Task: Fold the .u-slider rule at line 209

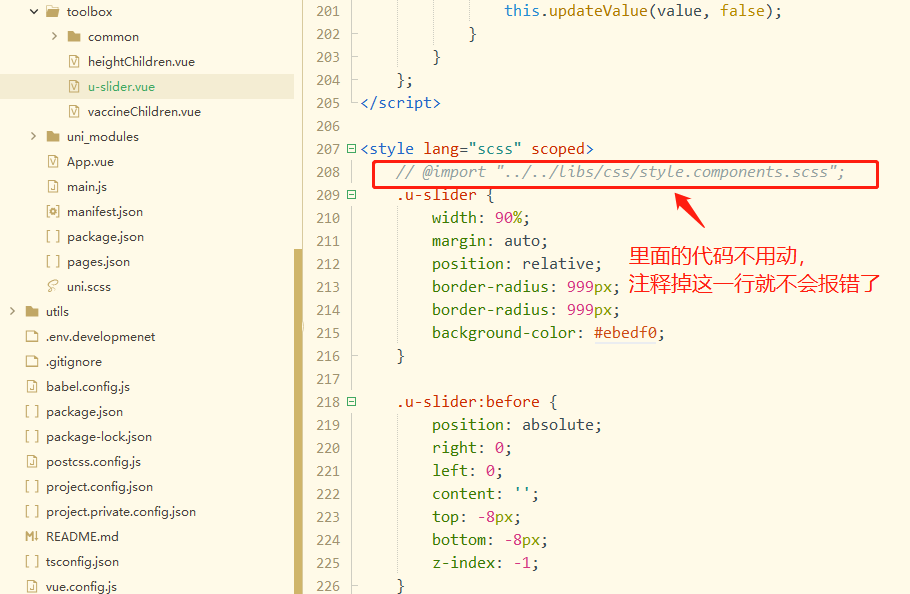Action: (x=351, y=194)
